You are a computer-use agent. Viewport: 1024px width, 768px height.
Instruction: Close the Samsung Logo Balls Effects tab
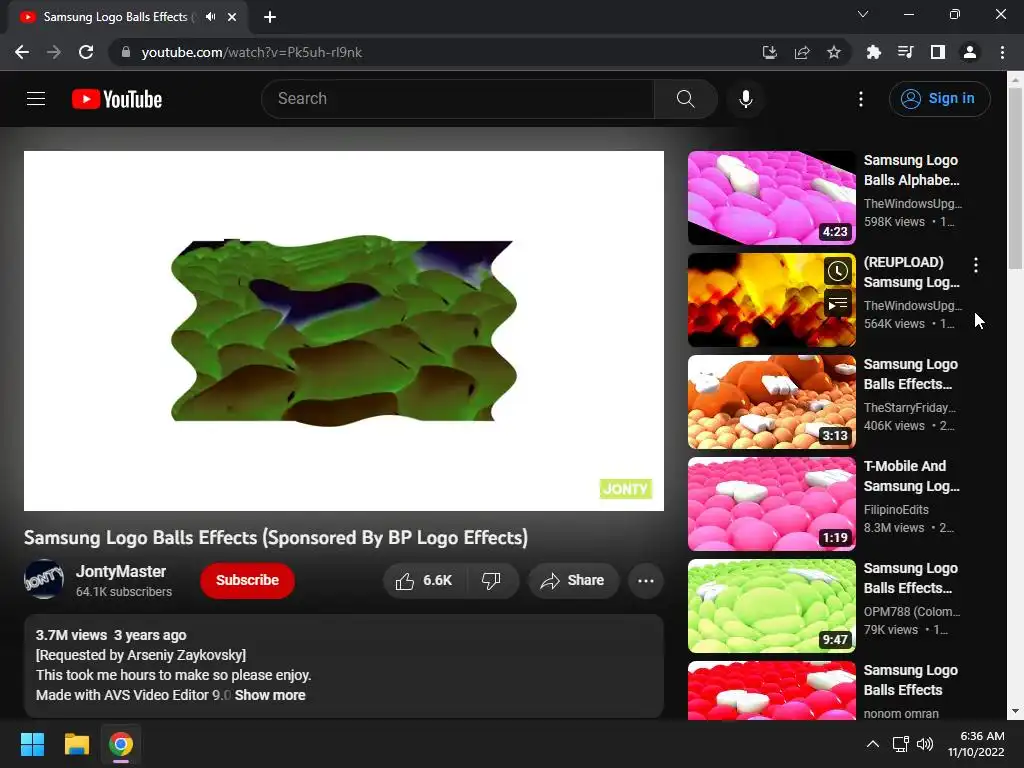[x=232, y=17]
